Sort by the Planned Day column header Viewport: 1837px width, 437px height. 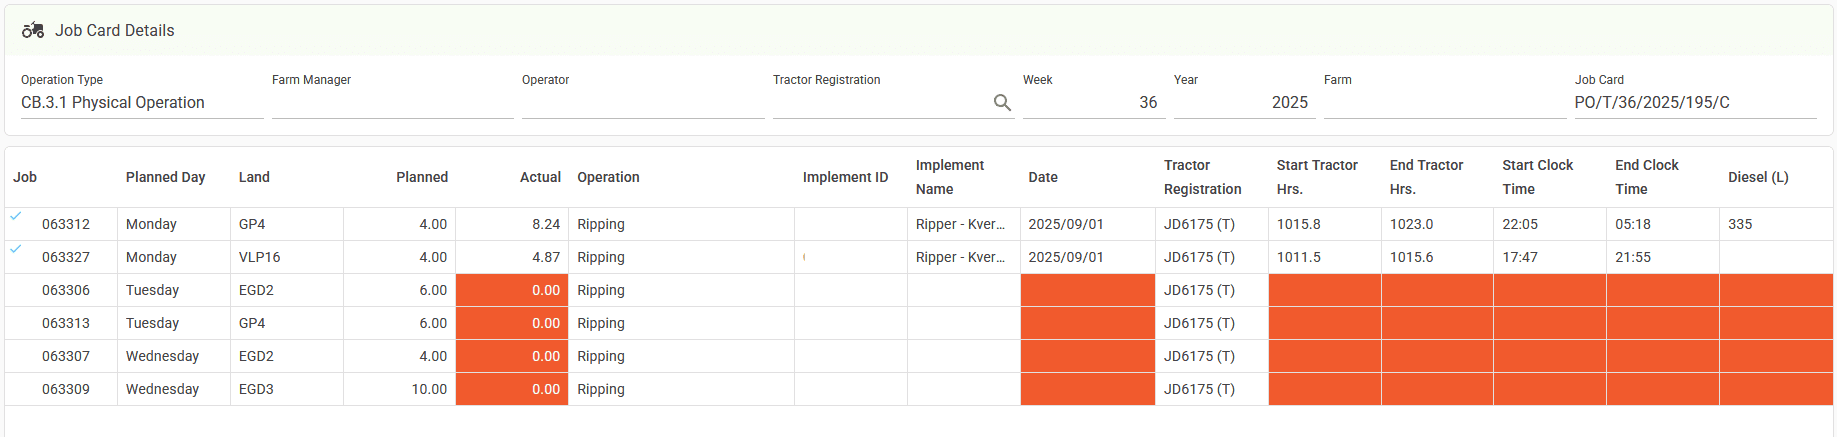coord(165,177)
